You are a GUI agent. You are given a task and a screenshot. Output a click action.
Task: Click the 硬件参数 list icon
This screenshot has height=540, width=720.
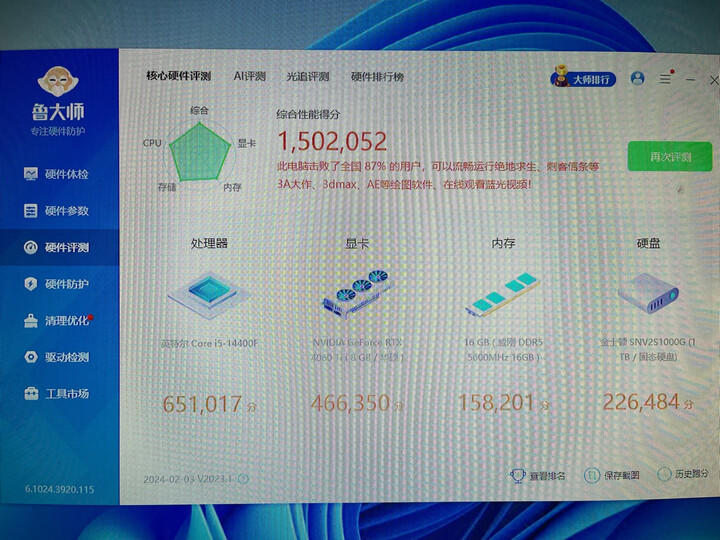[31, 211]
